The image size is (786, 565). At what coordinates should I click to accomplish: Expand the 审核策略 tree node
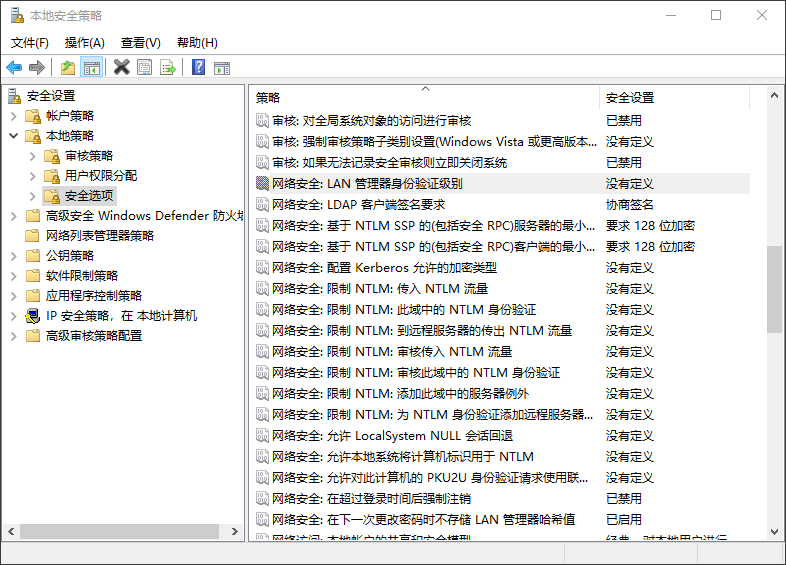pyautogui.click(x=33, y=156)
